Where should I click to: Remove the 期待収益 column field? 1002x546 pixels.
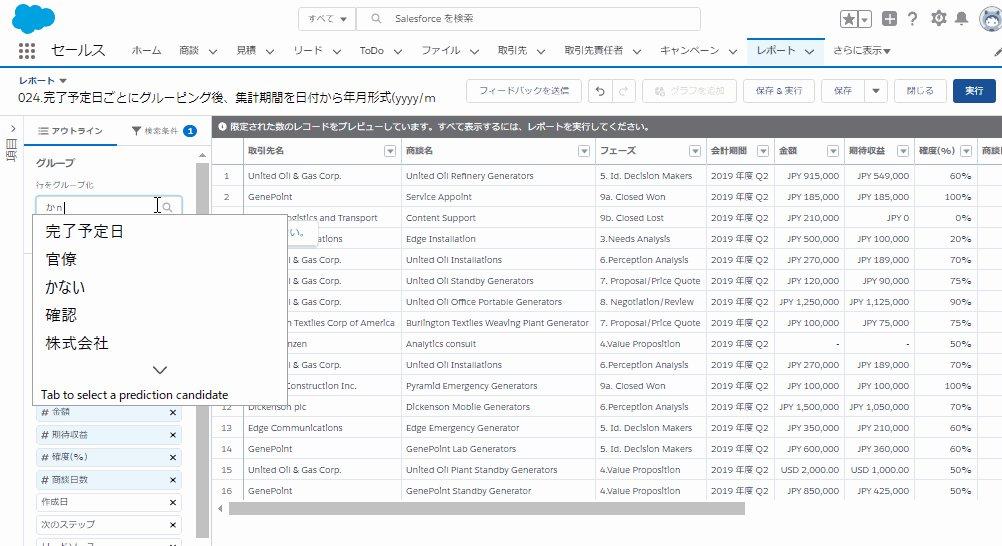coord(173,435)
